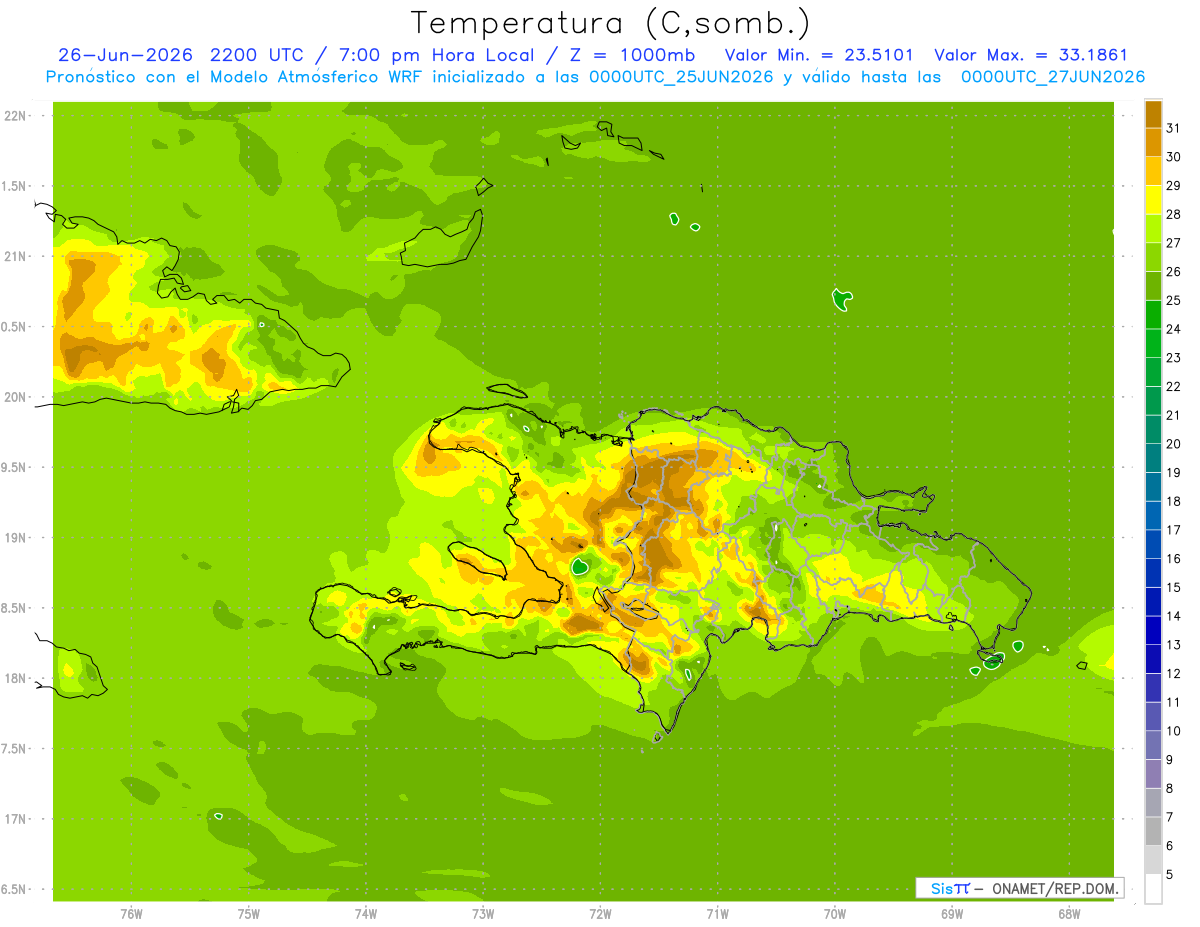The image size is (1200, 927).
Task: Click the '22N' latitude axis label
Action: pyautogui.click(x=15, y=116)
